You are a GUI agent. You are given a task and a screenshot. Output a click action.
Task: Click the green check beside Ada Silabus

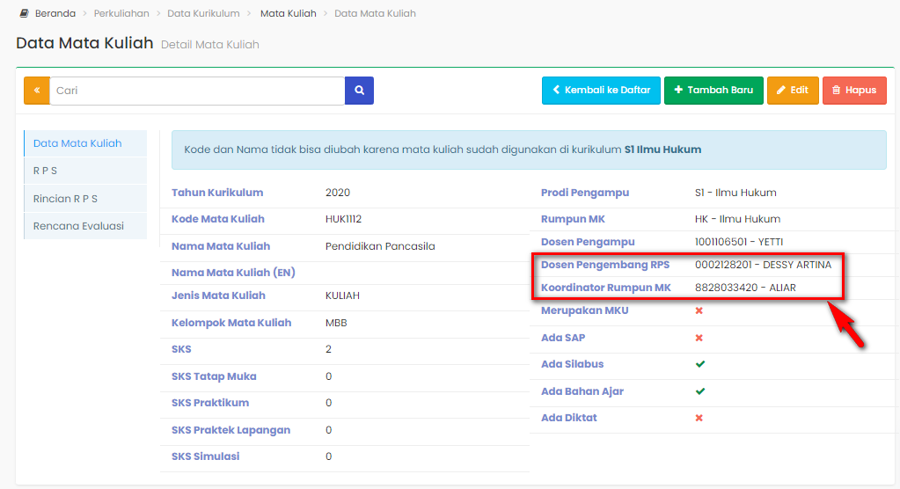point(700,364)
